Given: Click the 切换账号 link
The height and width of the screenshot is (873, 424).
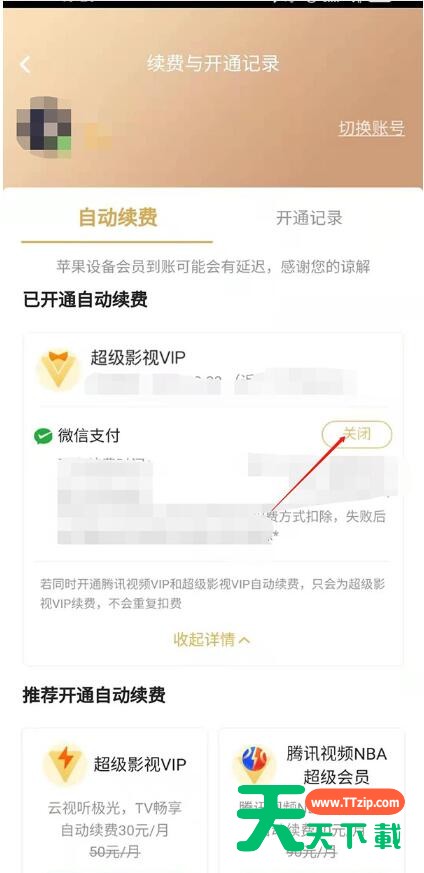Looking at the screenshot, I should (371, 128).
